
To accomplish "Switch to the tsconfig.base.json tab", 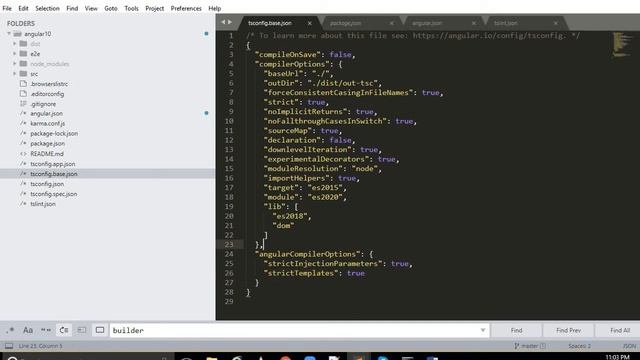I will 270,23.
